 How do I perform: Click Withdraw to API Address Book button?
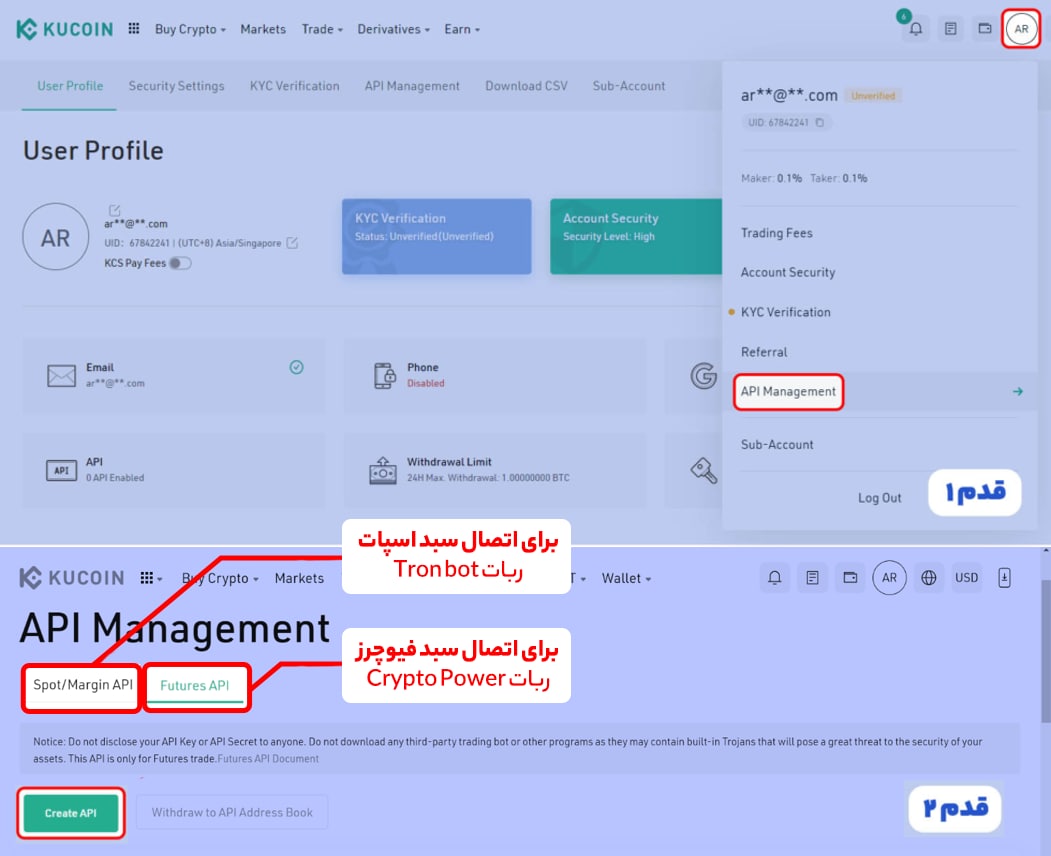(x=232, y=812)
